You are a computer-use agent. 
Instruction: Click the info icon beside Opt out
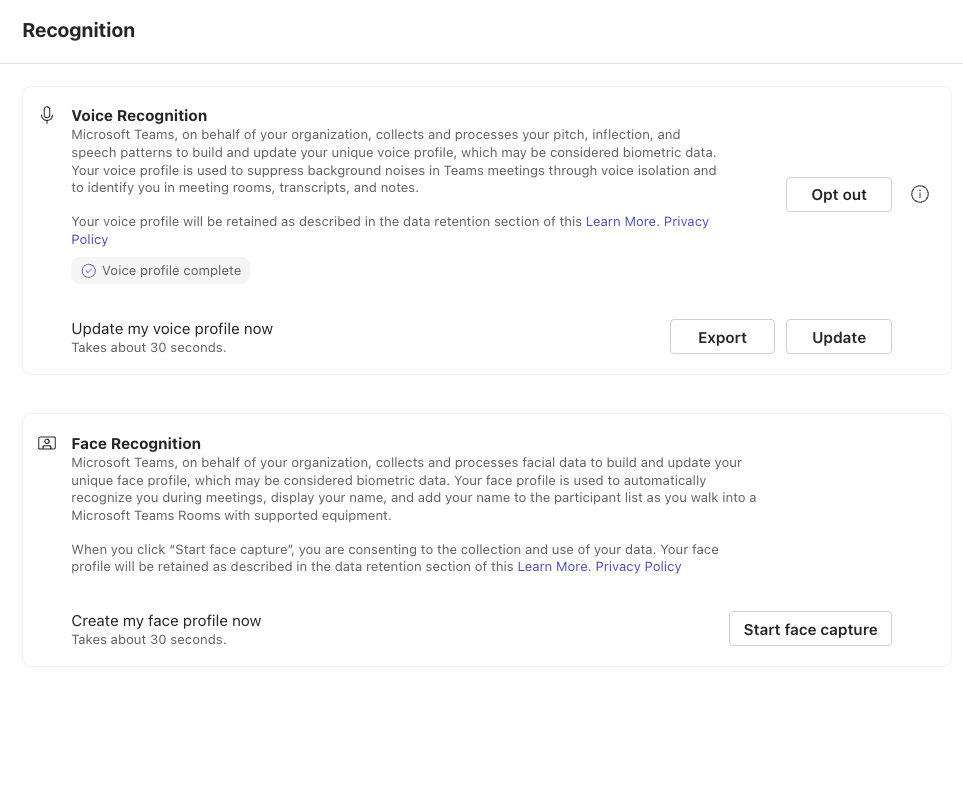[x=919, y=194]
